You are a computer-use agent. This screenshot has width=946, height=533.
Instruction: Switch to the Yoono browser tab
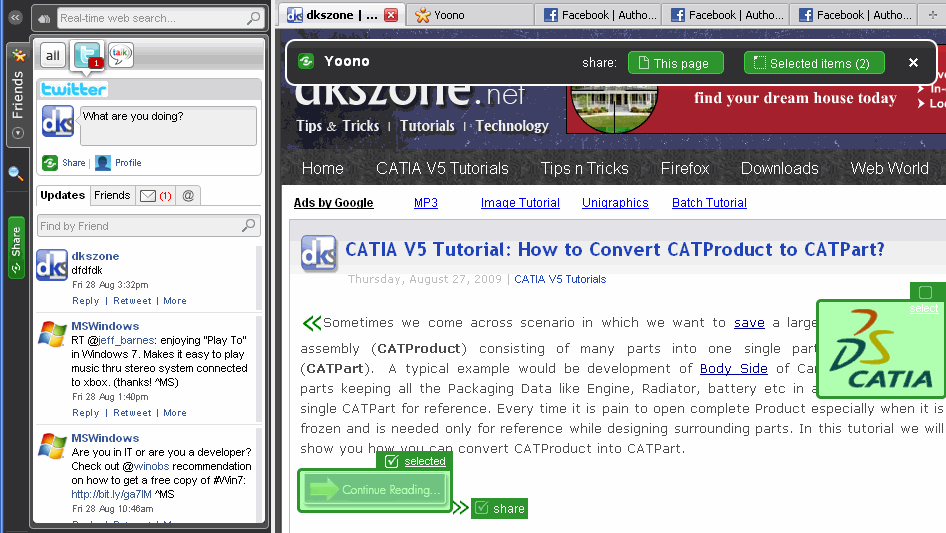pos(468,14)
